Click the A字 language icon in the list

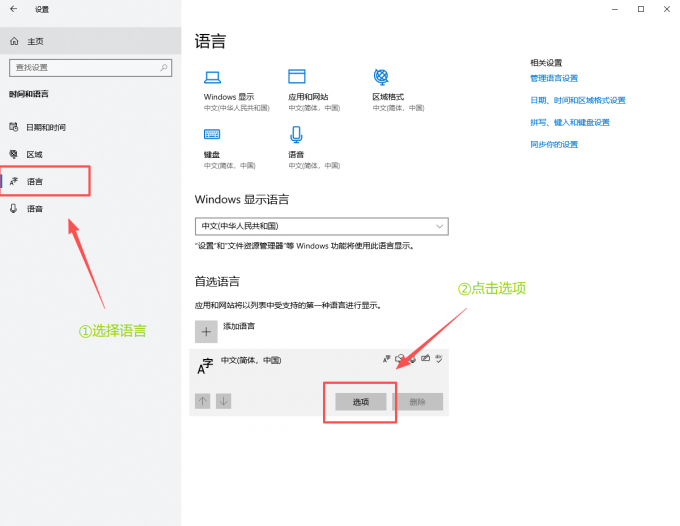point(205,366)
